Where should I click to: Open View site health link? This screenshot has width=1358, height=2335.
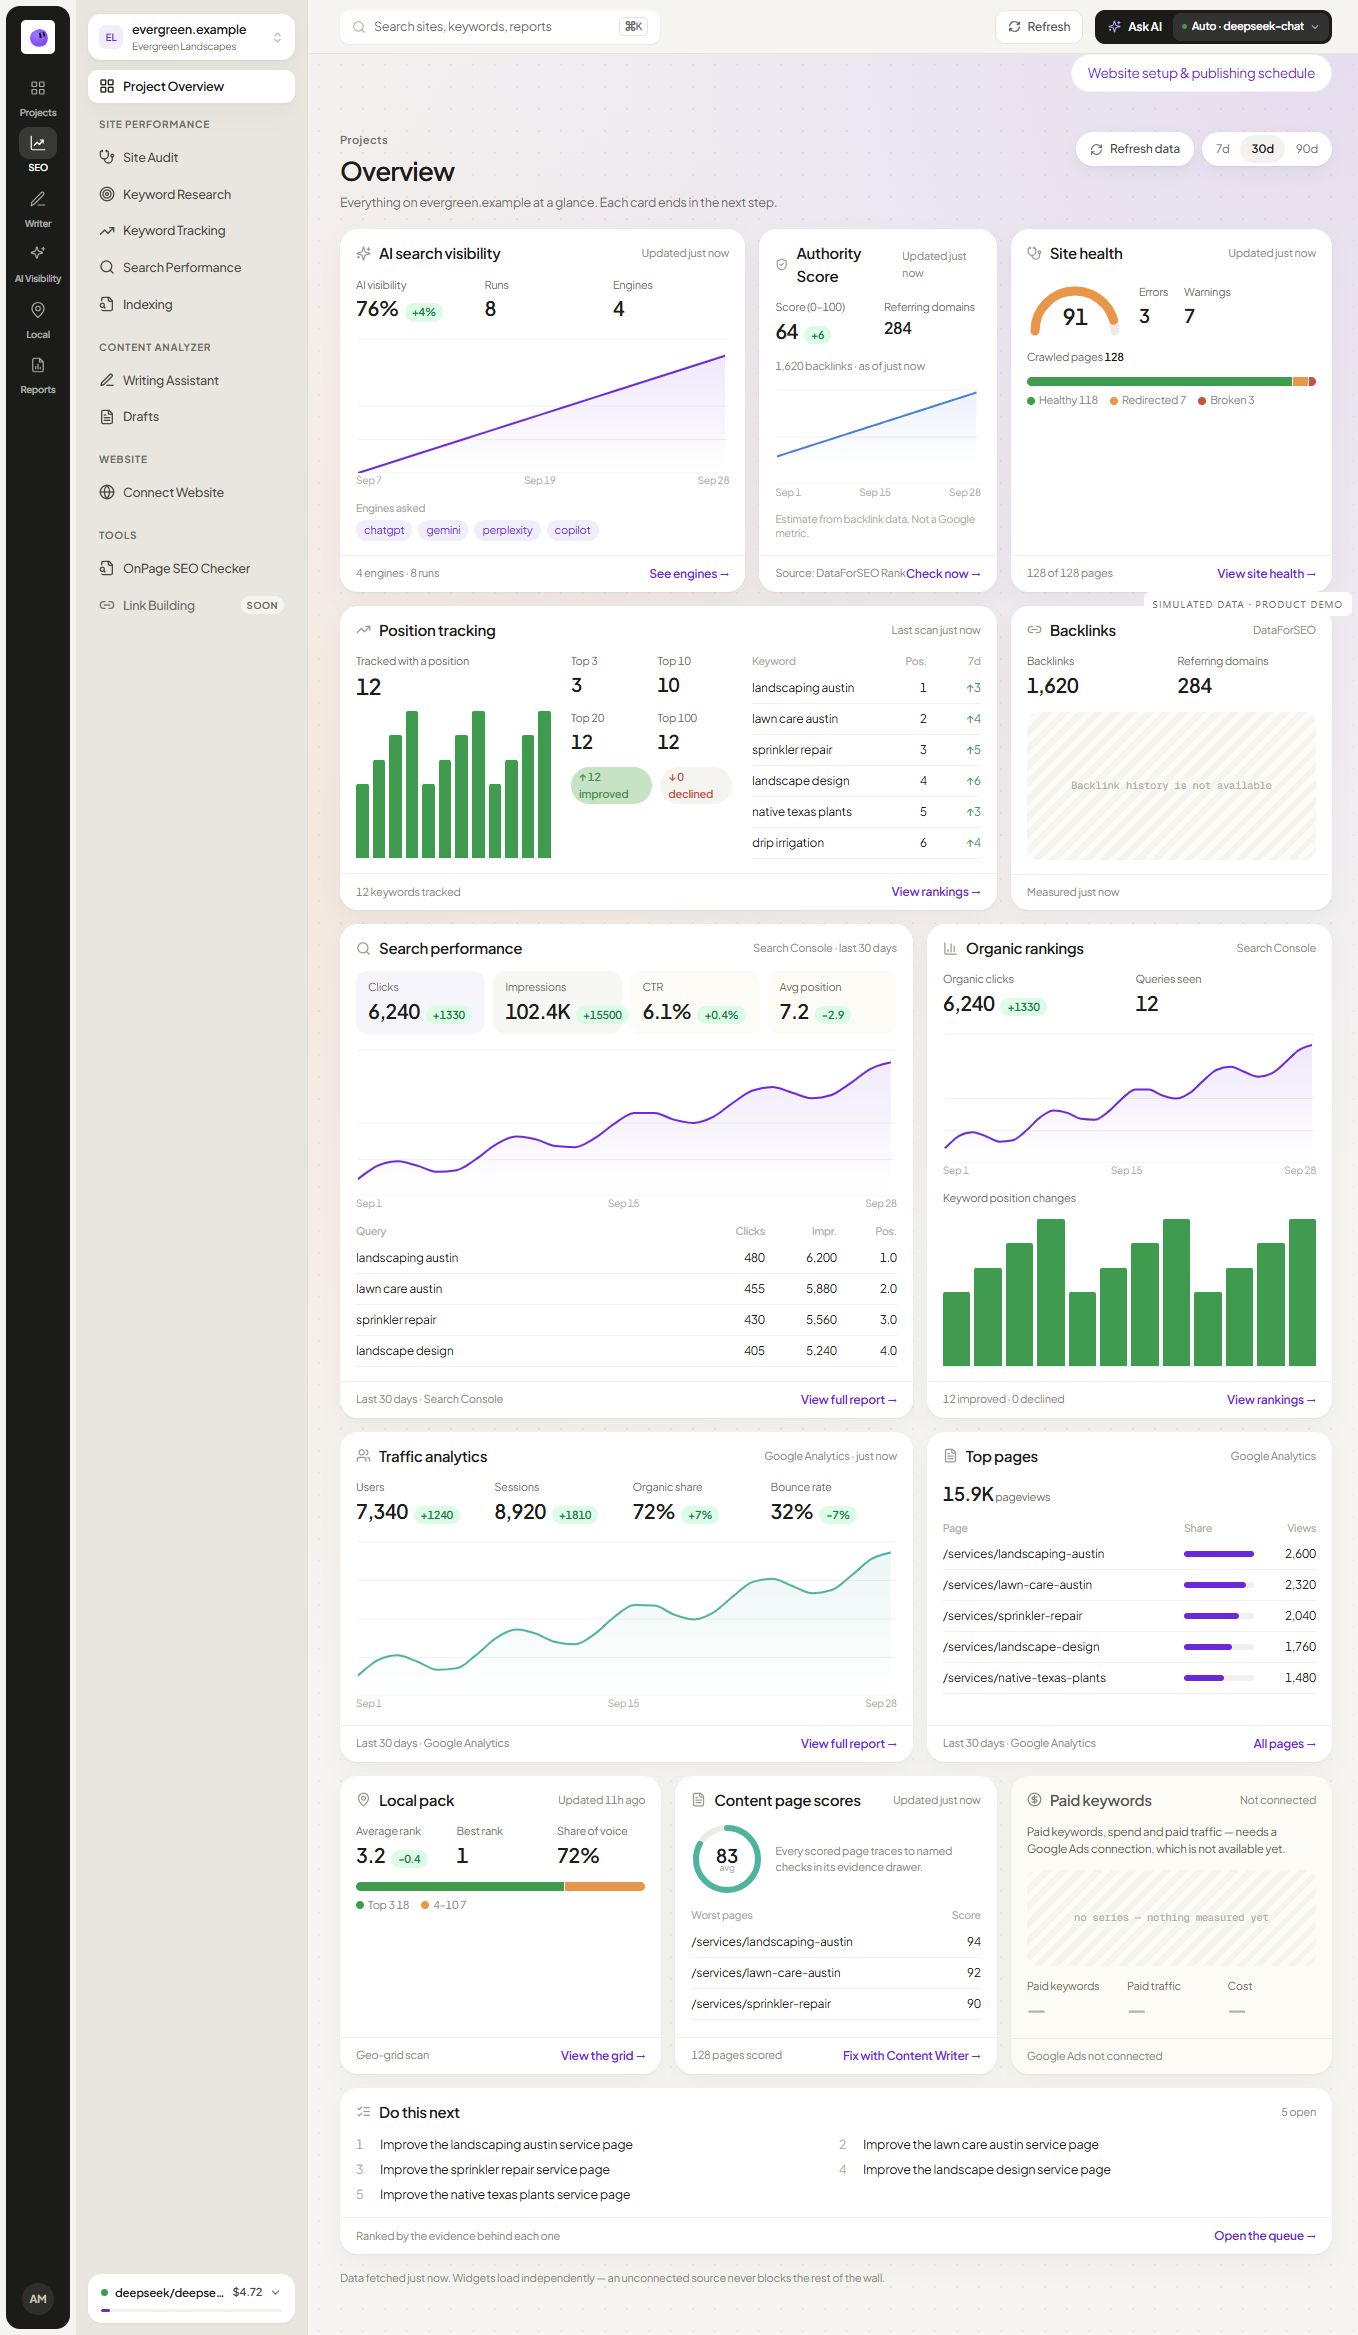(1266, 574)
